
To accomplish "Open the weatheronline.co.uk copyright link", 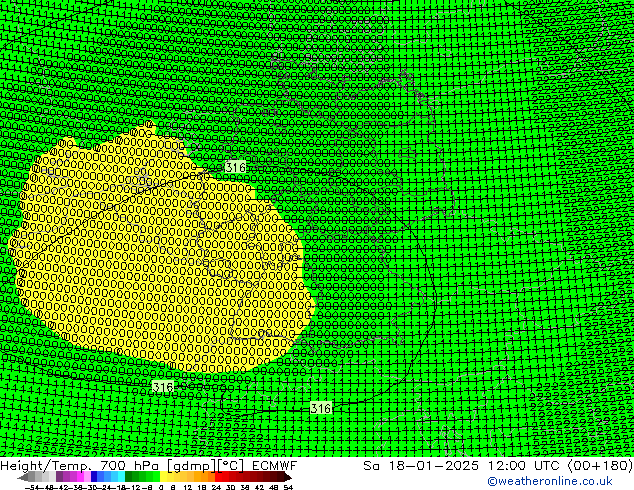I will (549, 481).
